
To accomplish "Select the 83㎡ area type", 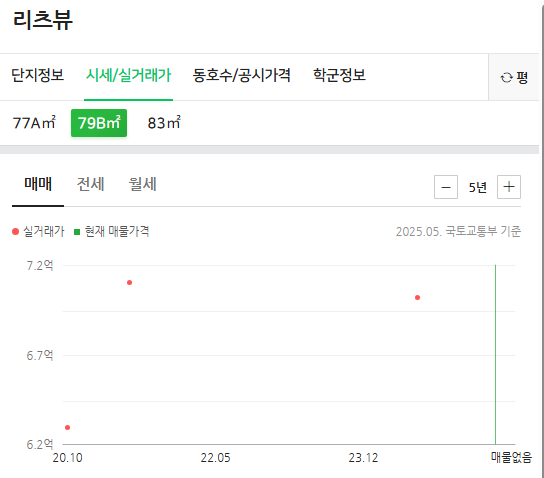I will point(164,123).
